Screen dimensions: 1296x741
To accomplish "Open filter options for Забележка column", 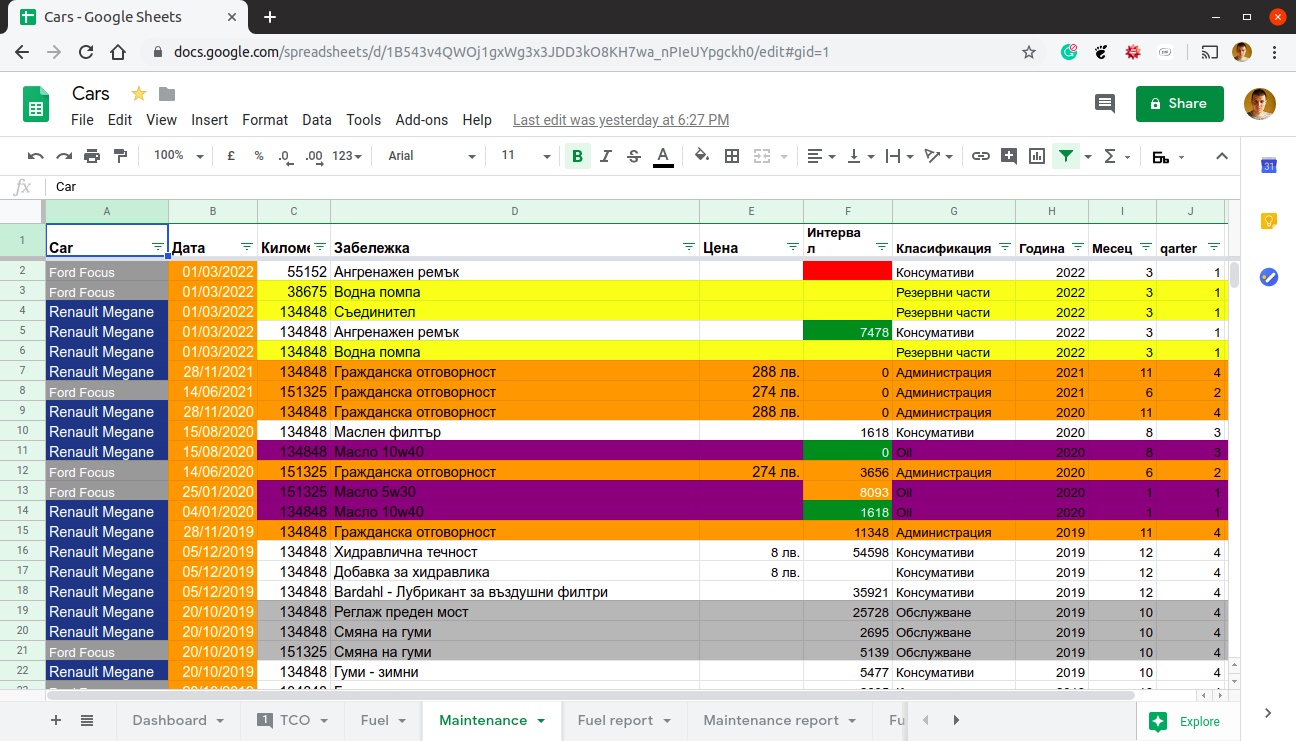I will coord(688,247).
